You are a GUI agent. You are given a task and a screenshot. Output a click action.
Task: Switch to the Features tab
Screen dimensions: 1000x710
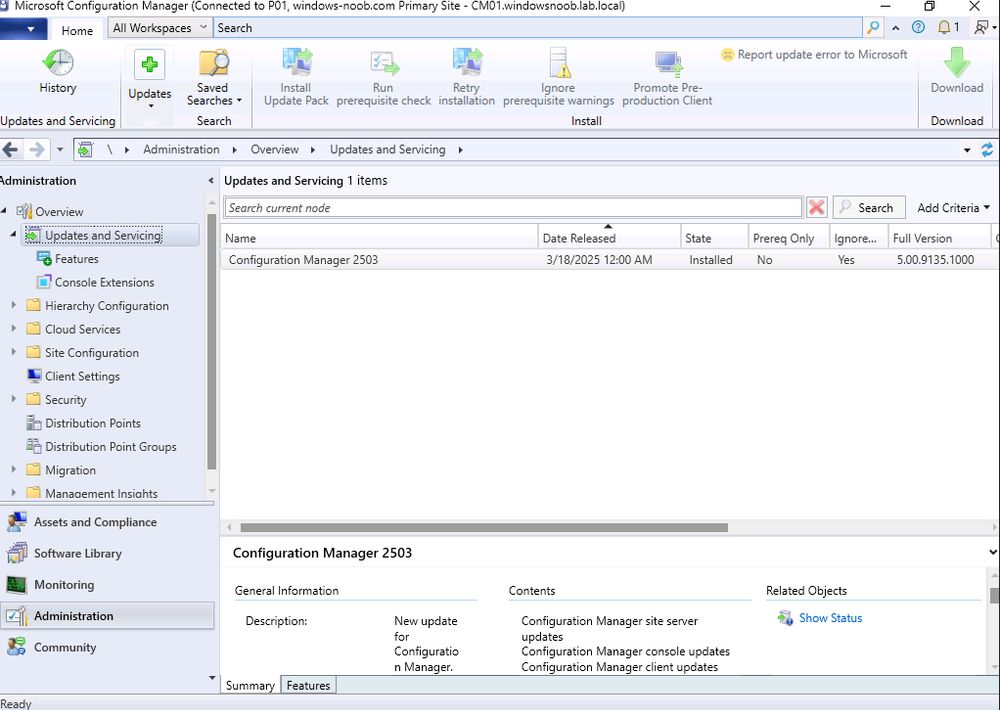(308, 685)
